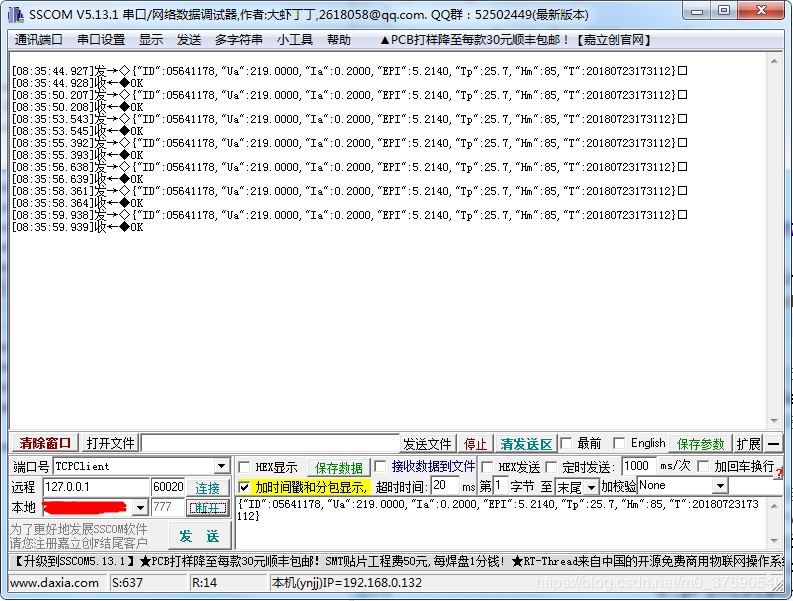Click the 清发送区 button
Screen dimensions: 793x601
[x=526, y=444]
